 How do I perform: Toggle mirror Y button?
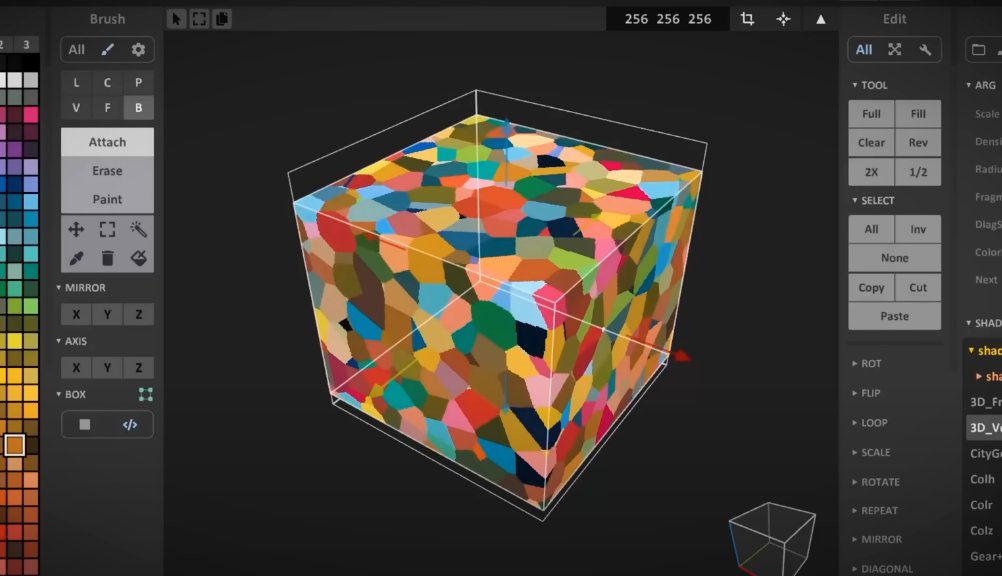coord(107,315)
